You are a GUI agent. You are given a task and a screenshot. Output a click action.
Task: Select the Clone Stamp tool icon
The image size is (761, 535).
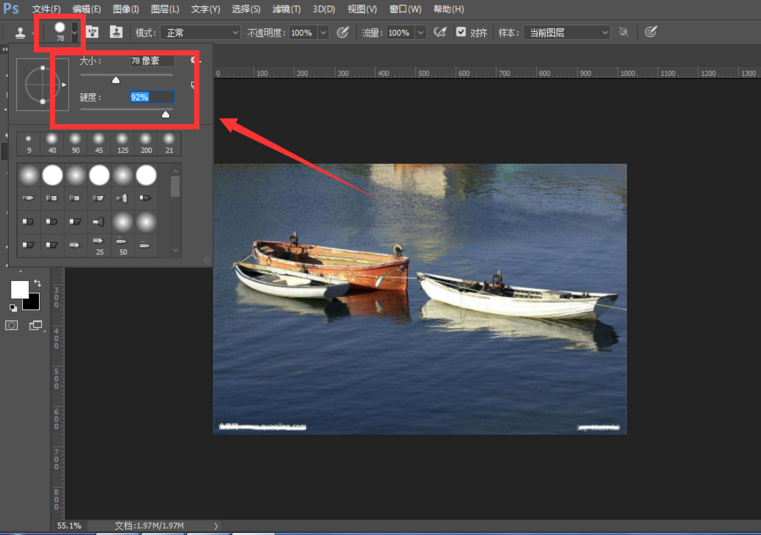(x=19, y=33)
